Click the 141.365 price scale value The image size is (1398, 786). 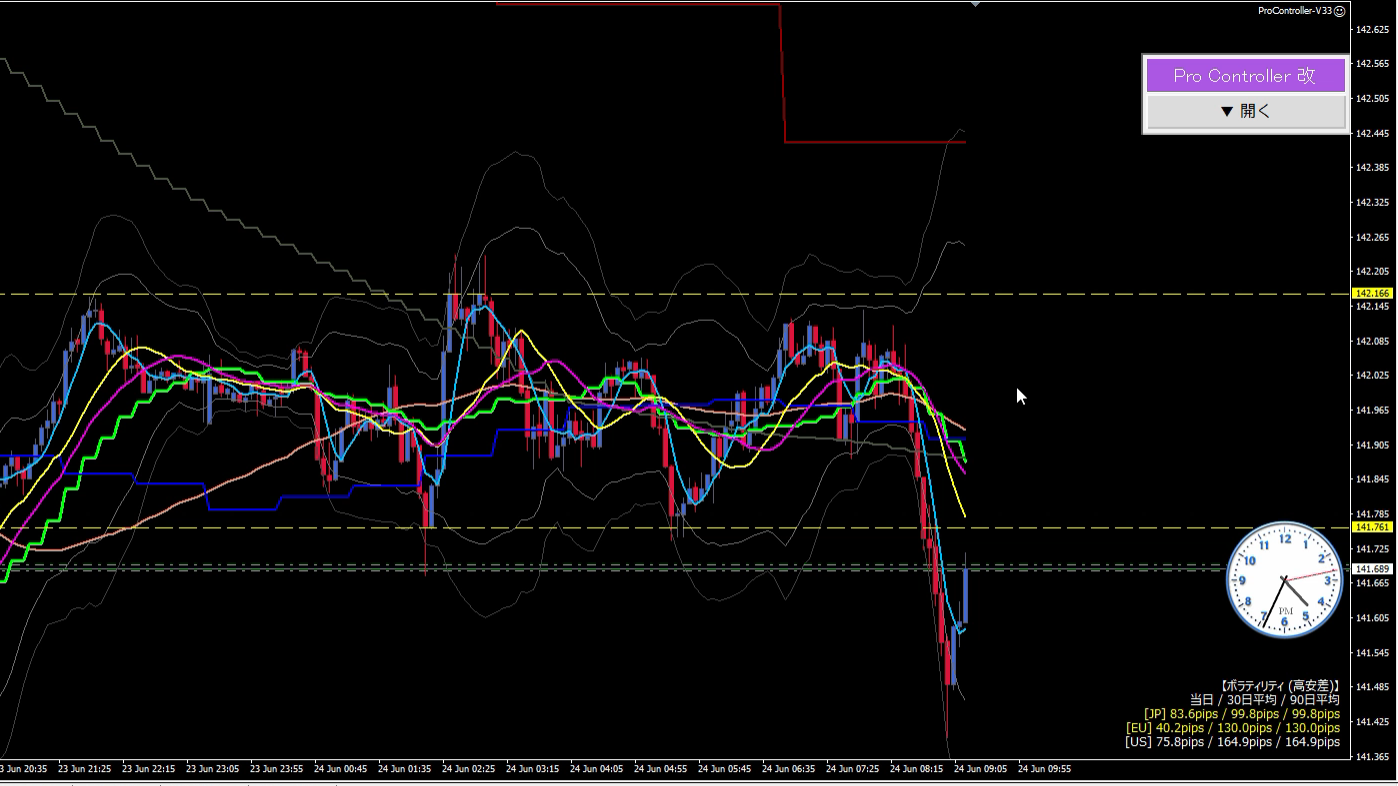click(x=1373, y=757)
